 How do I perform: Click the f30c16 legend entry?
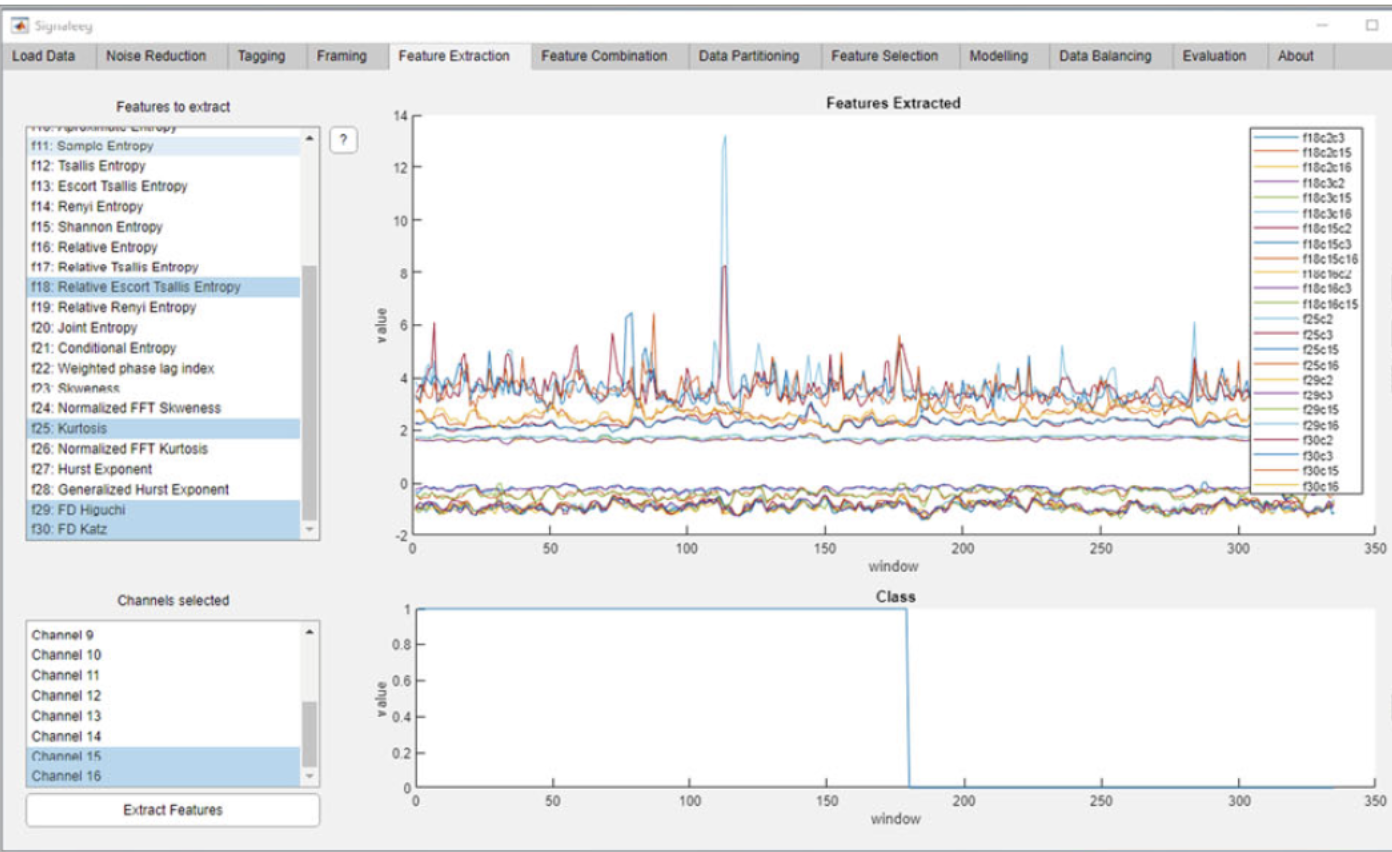point(1307,486)
